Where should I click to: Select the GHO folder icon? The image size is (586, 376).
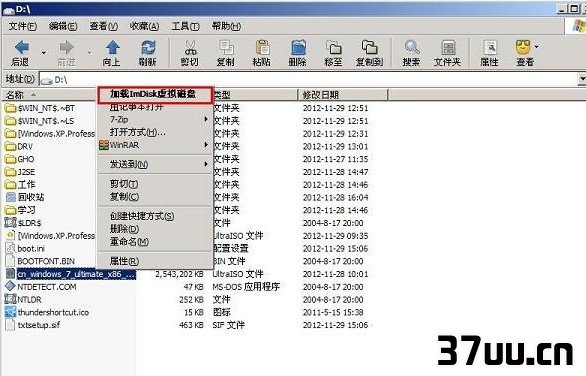click(10, 159)
